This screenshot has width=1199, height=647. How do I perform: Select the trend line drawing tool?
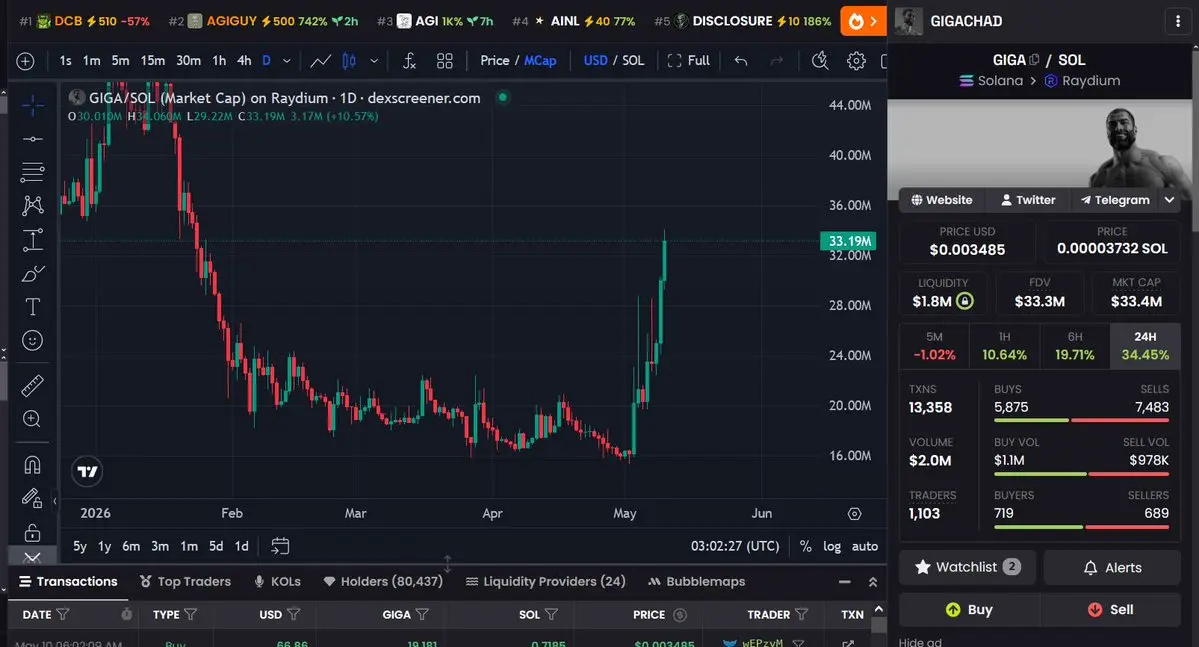(x=32, y=139)
